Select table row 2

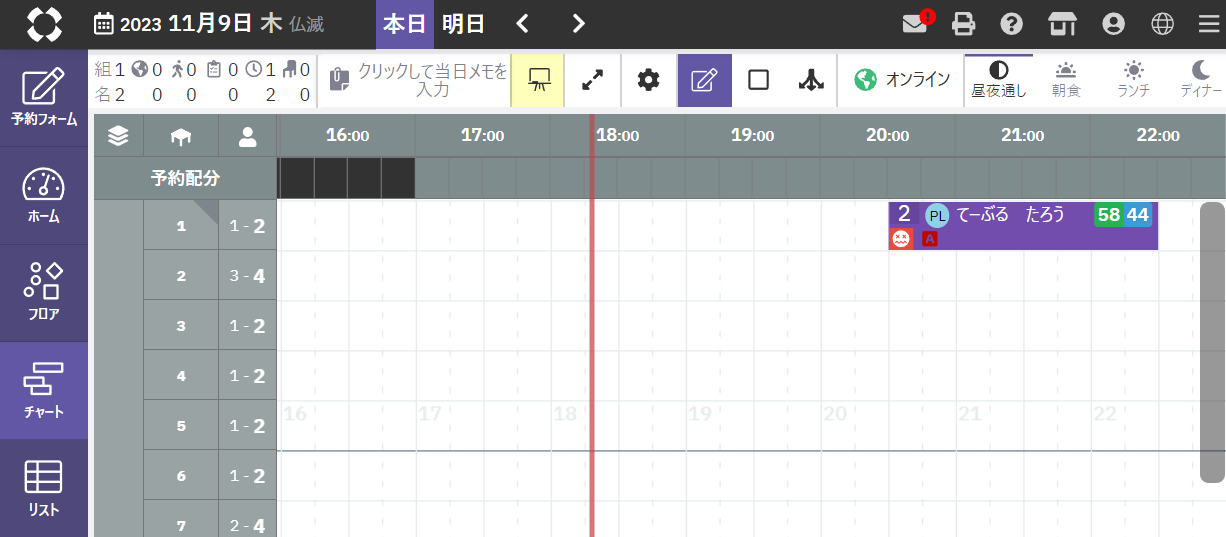181,276
